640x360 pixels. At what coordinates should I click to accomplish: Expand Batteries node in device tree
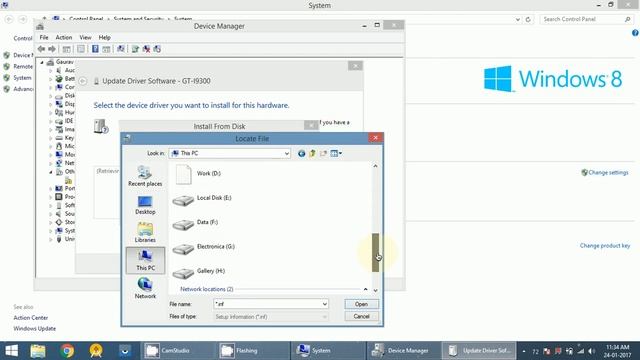click(51, 79)
